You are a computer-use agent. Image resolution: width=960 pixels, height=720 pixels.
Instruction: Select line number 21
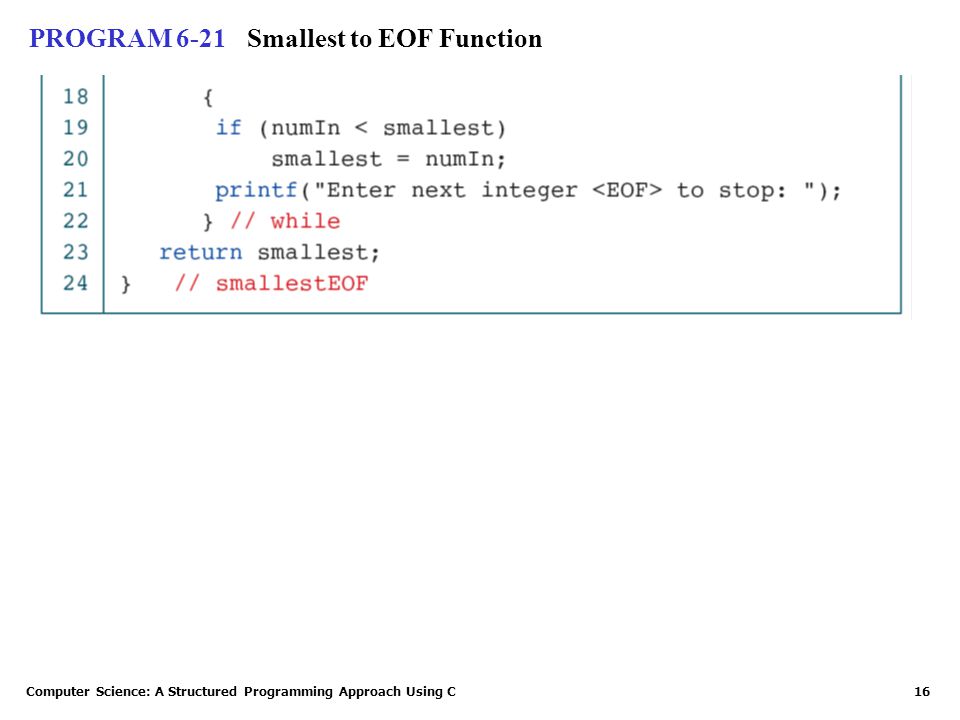tap(76, 190)
